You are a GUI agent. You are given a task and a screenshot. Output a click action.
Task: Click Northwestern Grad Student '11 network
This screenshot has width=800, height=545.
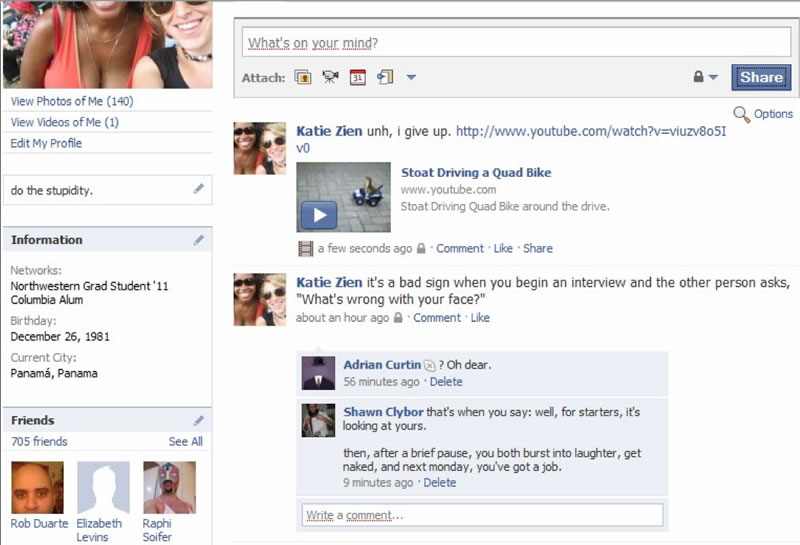click(x=89, y=286)
